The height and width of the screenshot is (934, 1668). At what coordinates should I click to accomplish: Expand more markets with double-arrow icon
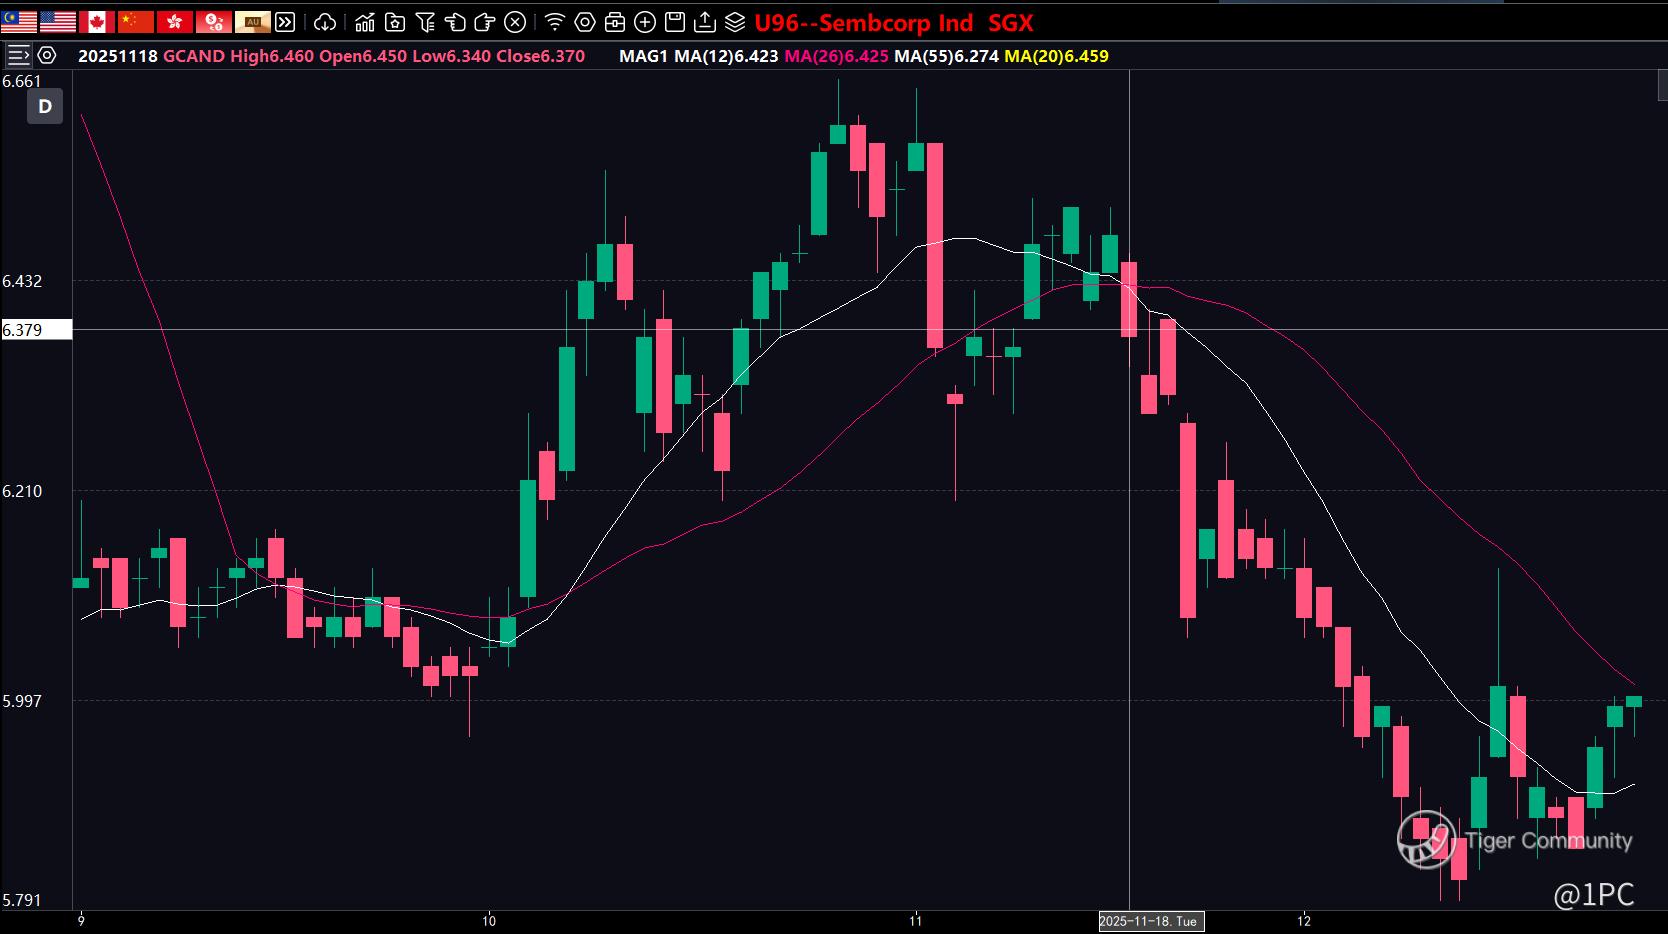285,22
